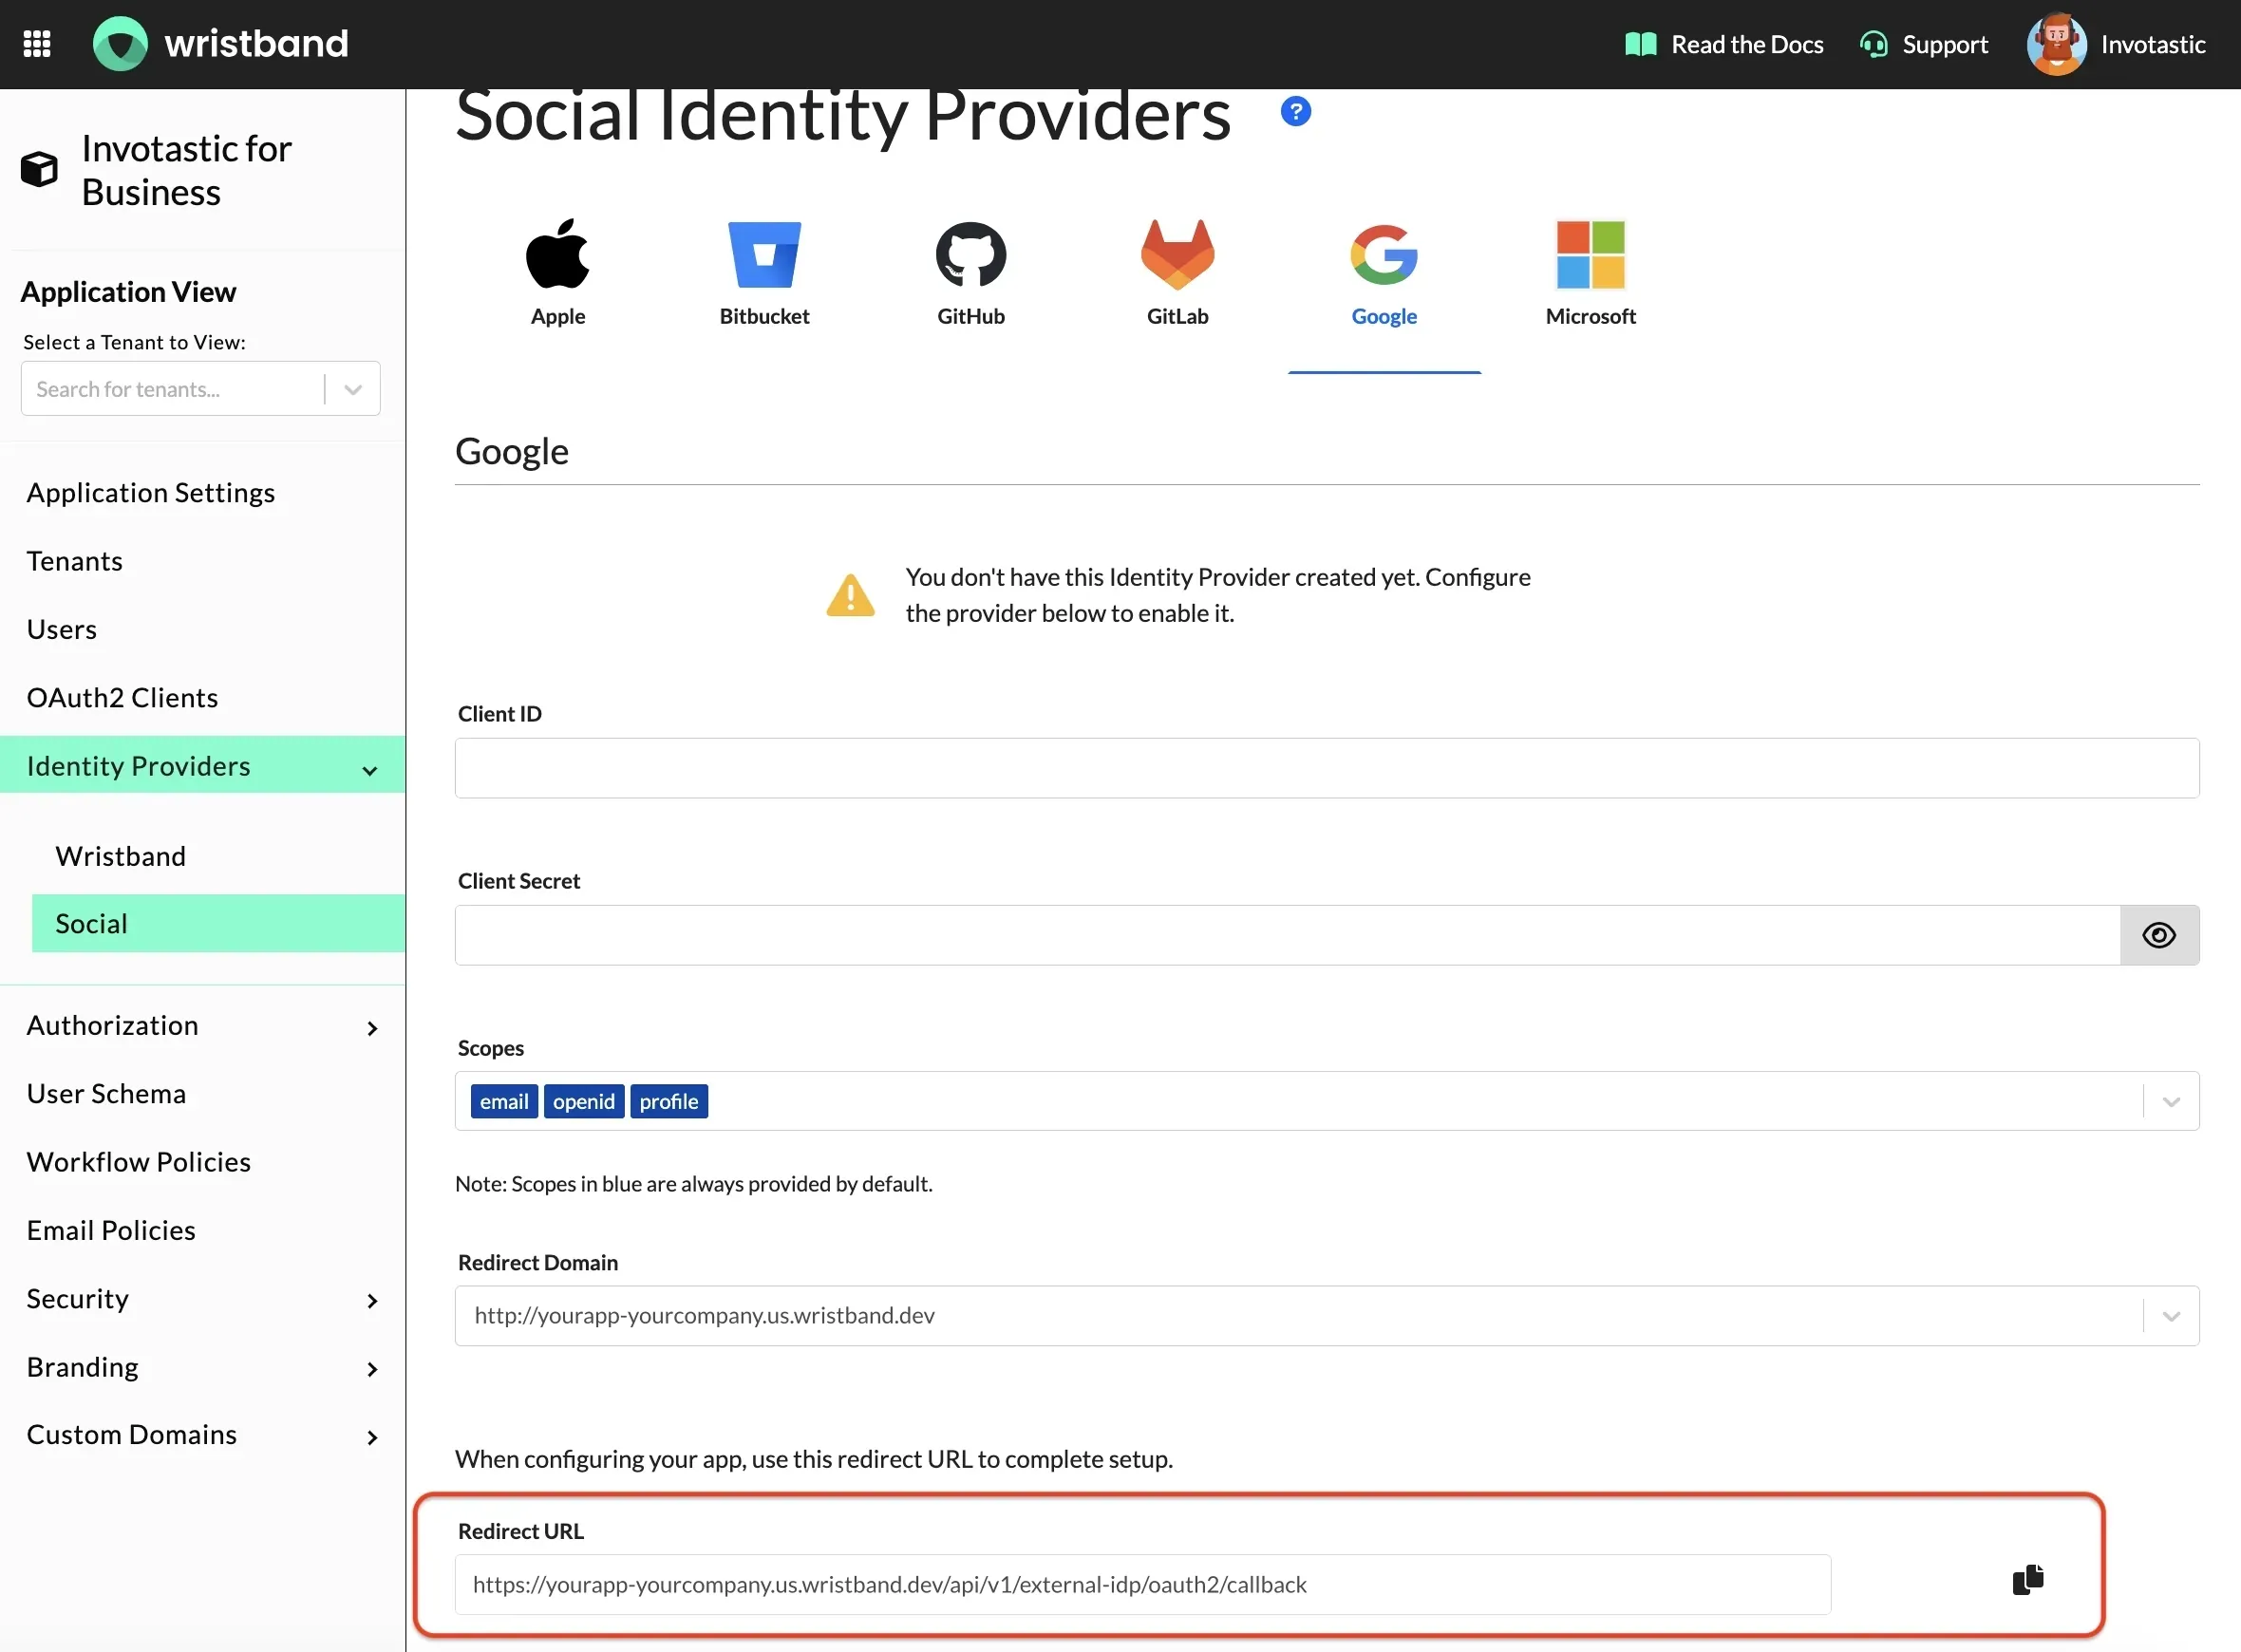
Task: Click the profile scope tag
Action: 669,1101
